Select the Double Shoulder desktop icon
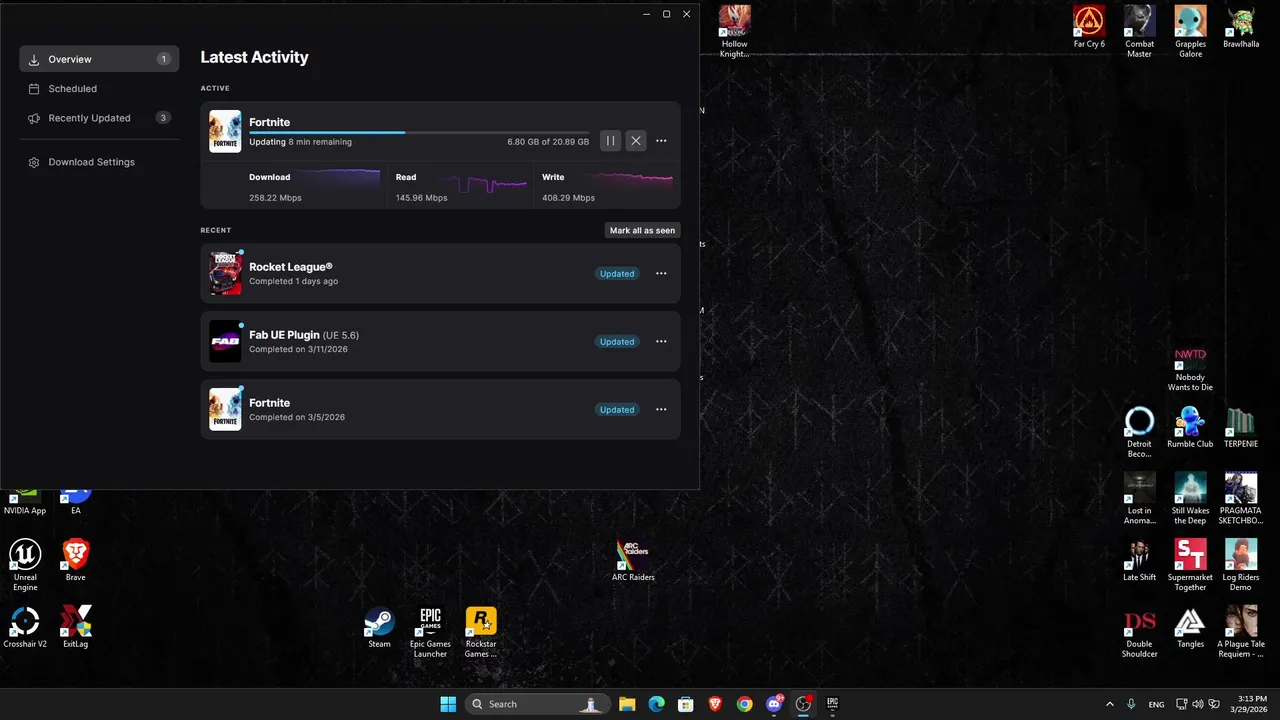The image size is (1280, 720). point(1139,632)
